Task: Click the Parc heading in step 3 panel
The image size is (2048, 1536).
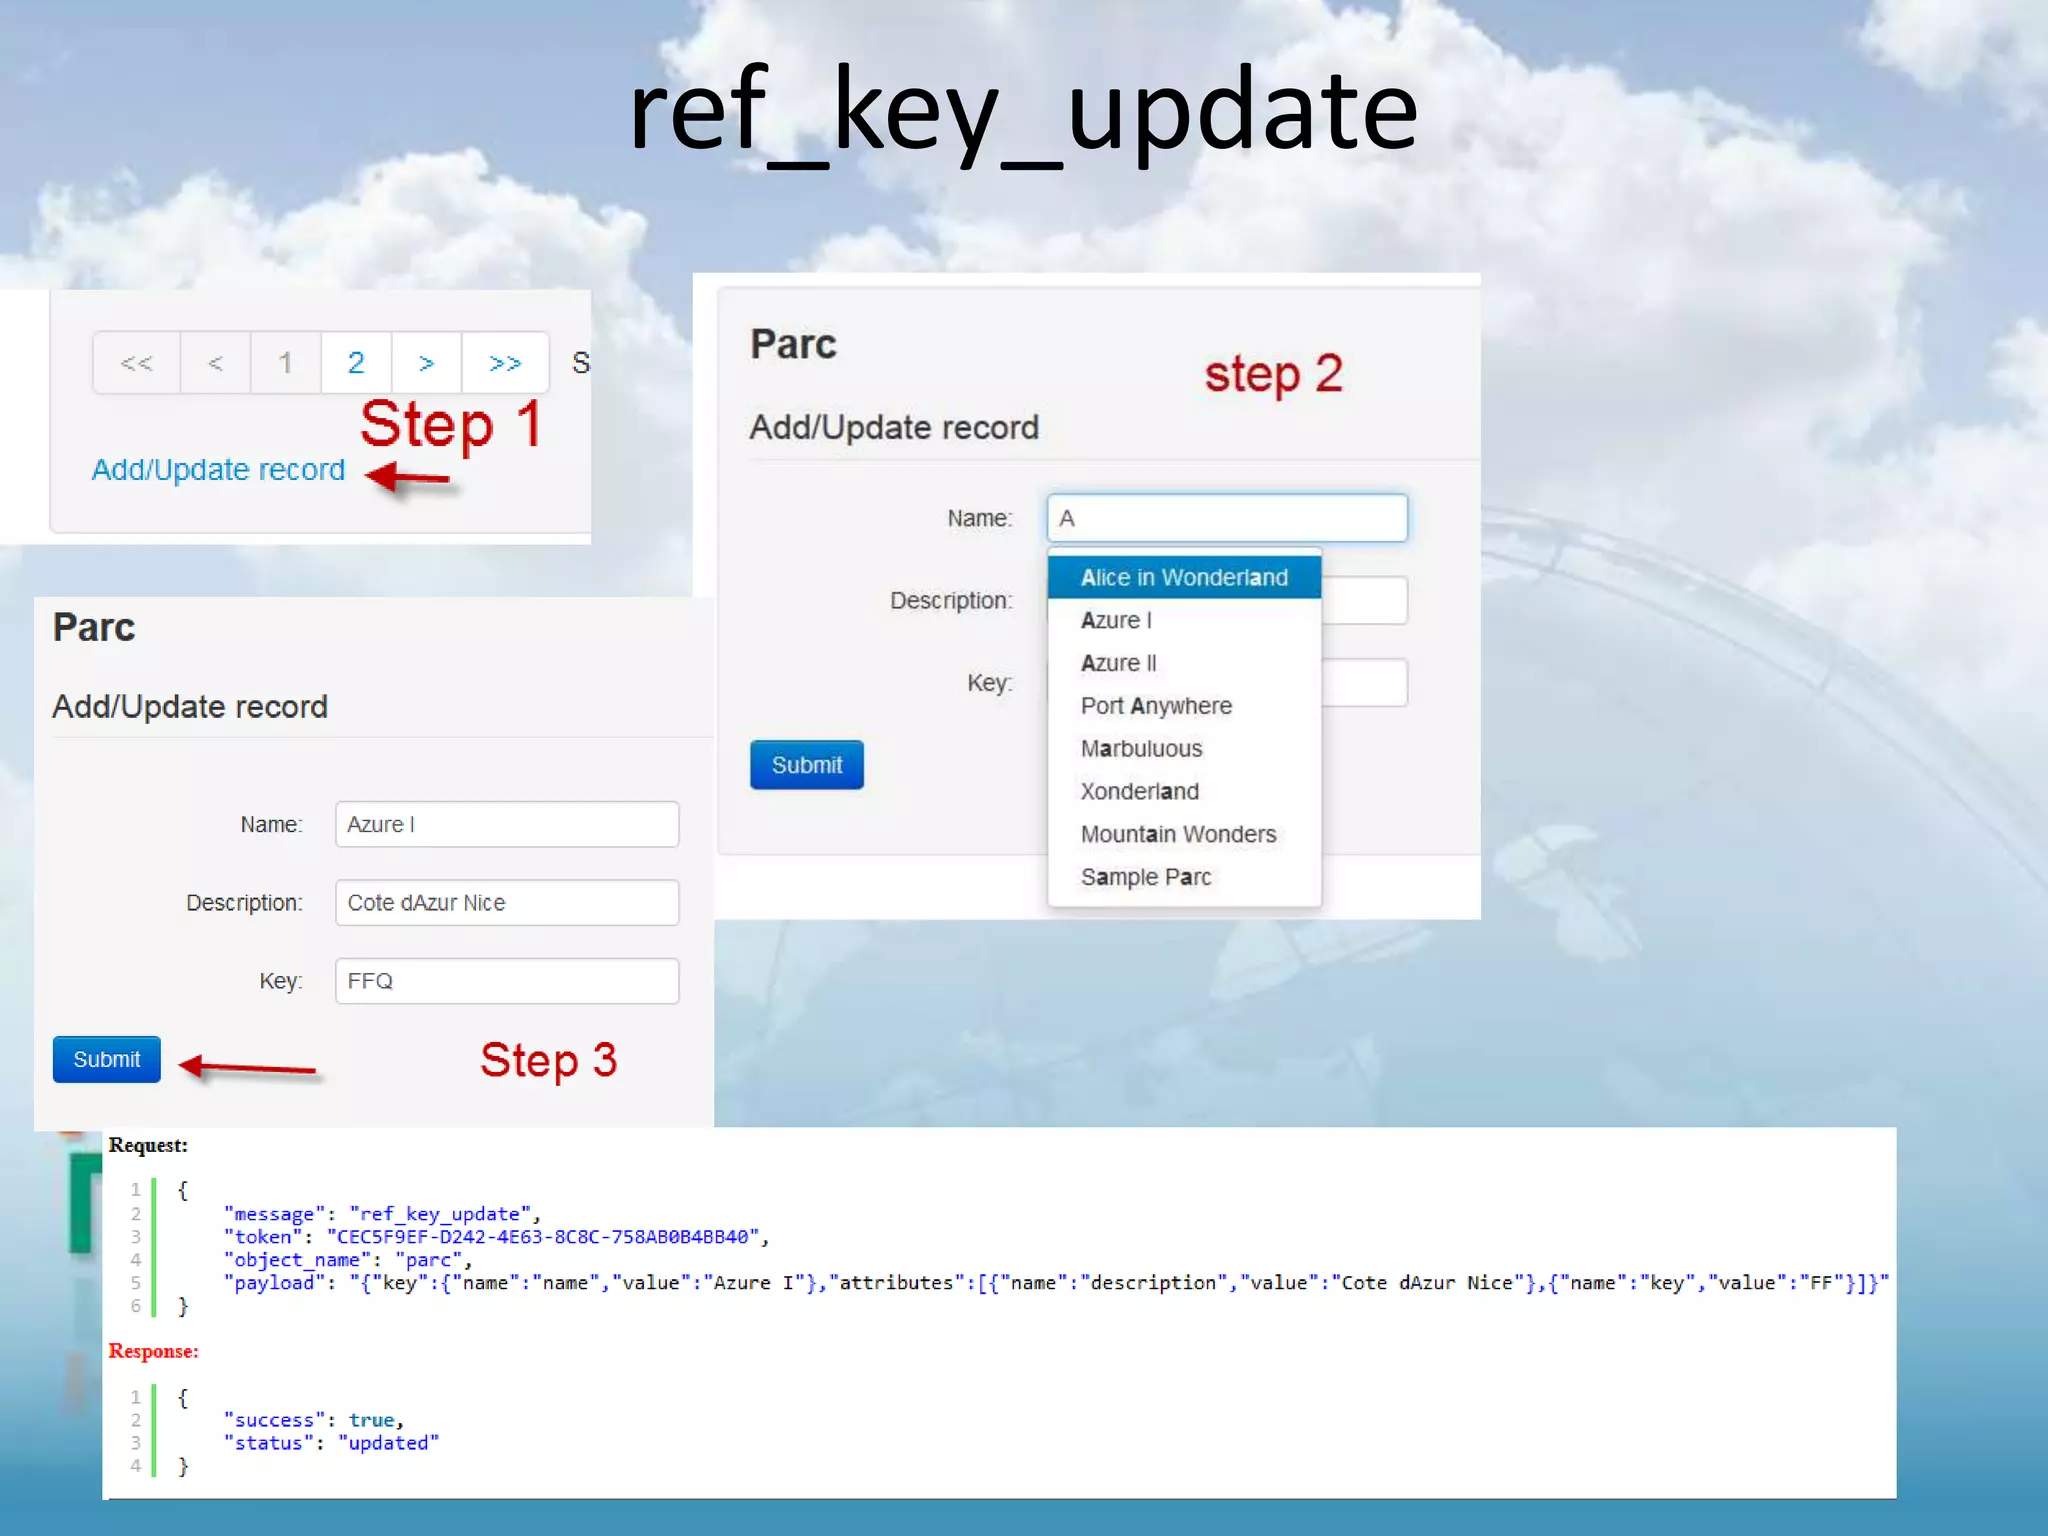Action: coord(93,627)
